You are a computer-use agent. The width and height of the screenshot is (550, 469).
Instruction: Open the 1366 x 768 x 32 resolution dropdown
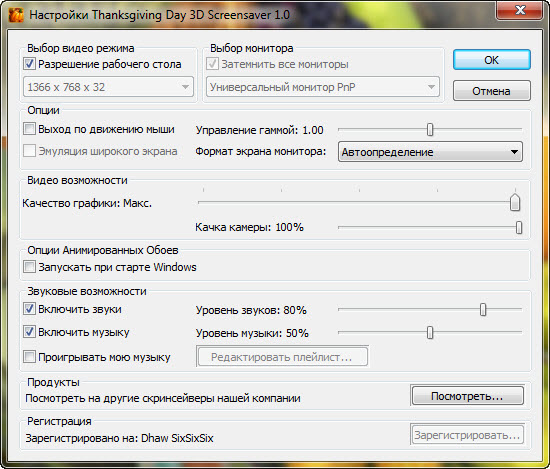[x=108, y=87]
